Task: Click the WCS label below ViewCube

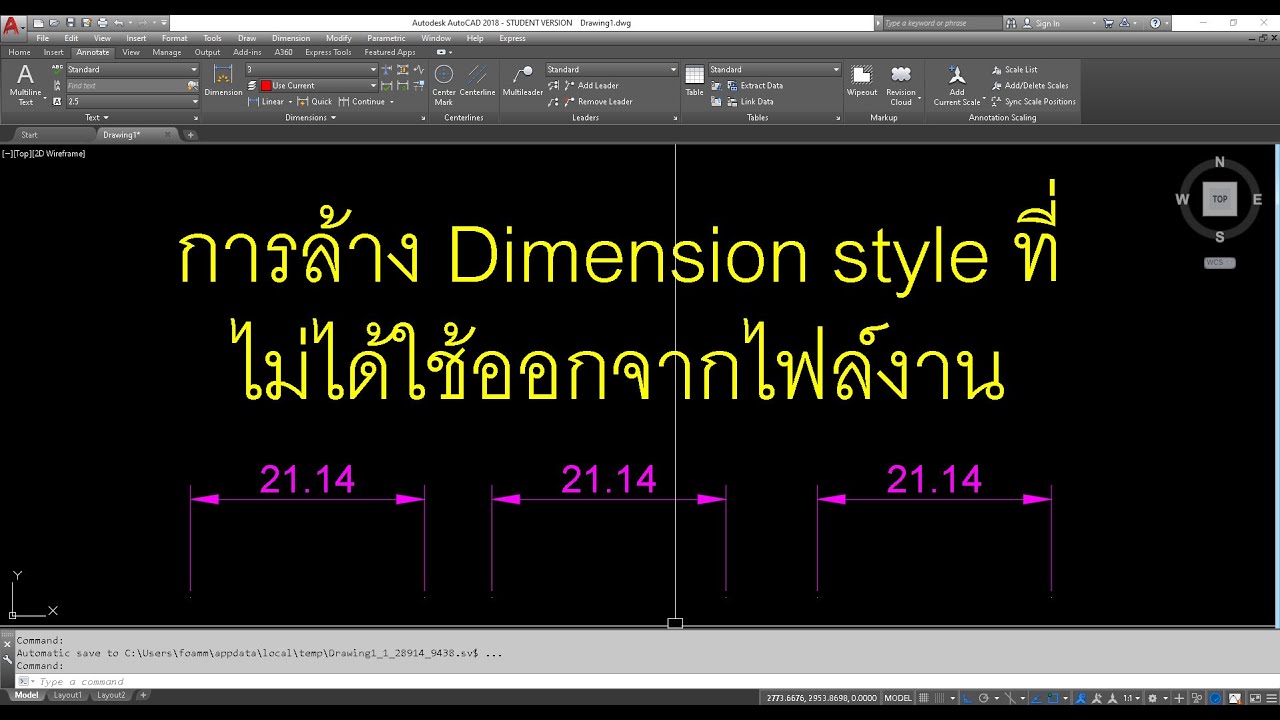Action: click(1219, 262)
